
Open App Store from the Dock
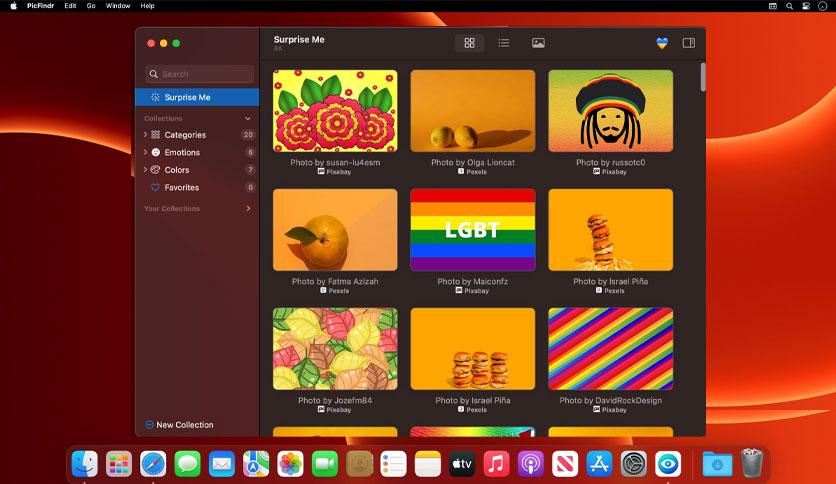tap(599, 463)
